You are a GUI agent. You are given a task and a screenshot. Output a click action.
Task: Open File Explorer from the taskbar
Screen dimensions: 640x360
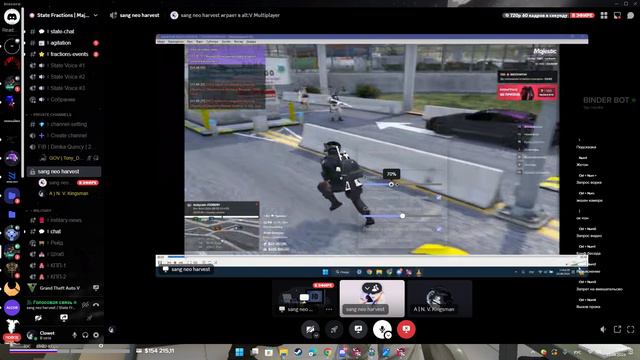pos(283,352)
